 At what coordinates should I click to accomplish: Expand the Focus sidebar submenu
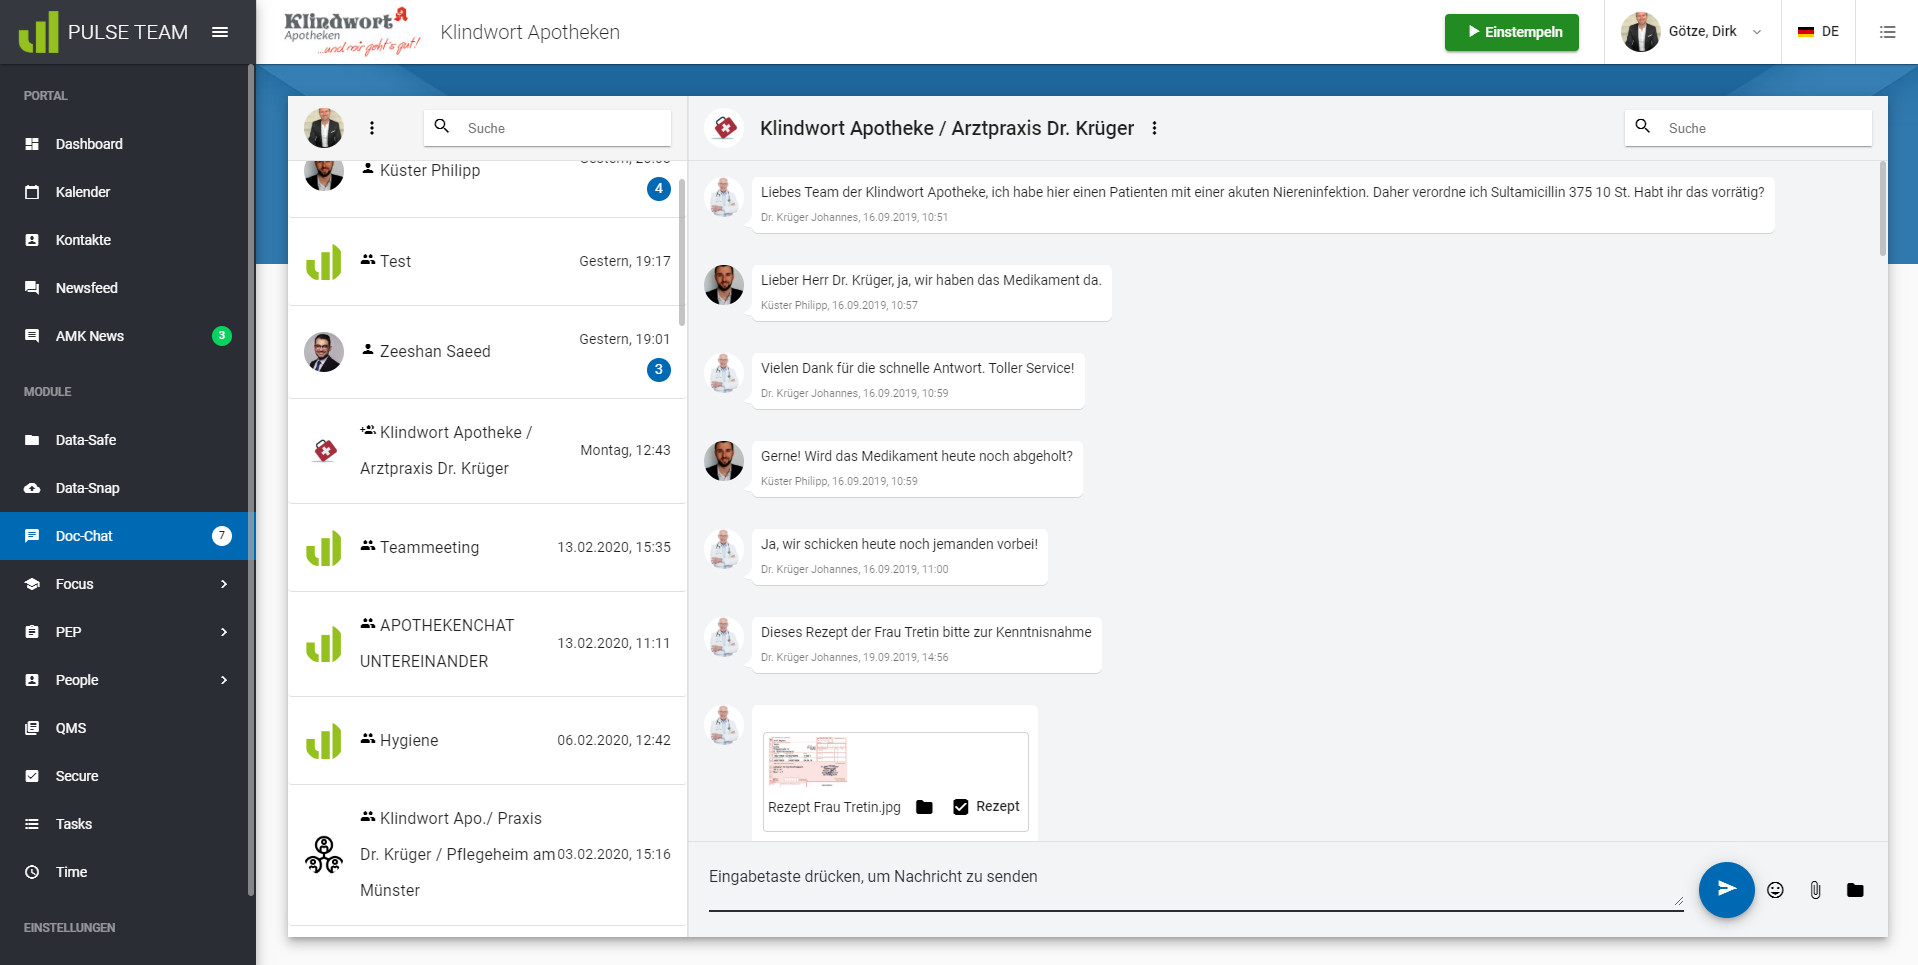224,584
